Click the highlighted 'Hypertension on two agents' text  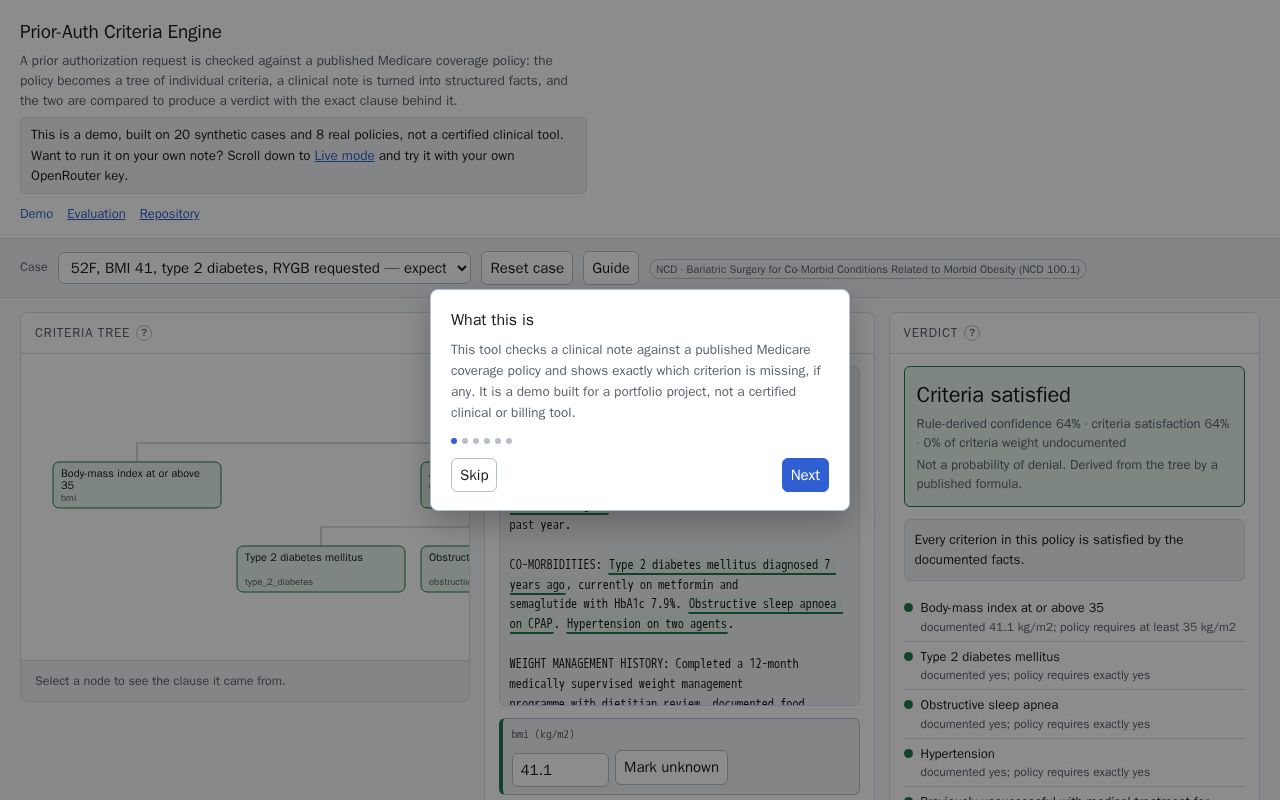tap(648, 624)
